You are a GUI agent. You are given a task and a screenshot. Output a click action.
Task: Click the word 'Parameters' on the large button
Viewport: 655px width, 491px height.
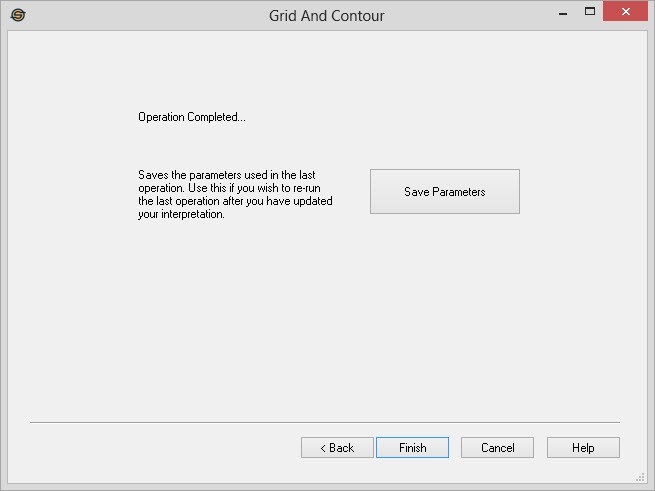460,192
